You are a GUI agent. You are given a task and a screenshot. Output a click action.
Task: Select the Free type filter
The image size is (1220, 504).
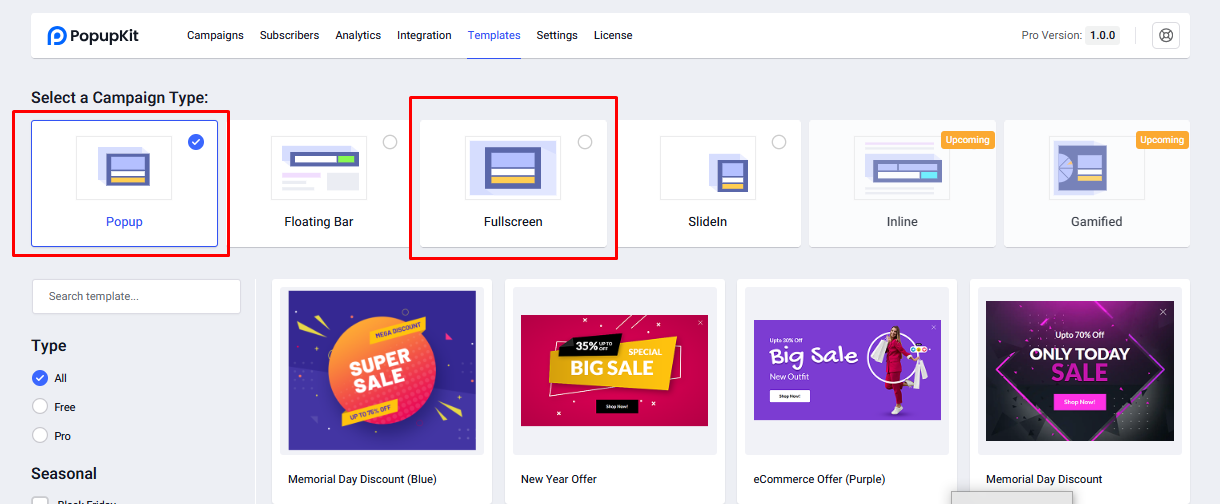pyautogui.click(x=40, y=406)
